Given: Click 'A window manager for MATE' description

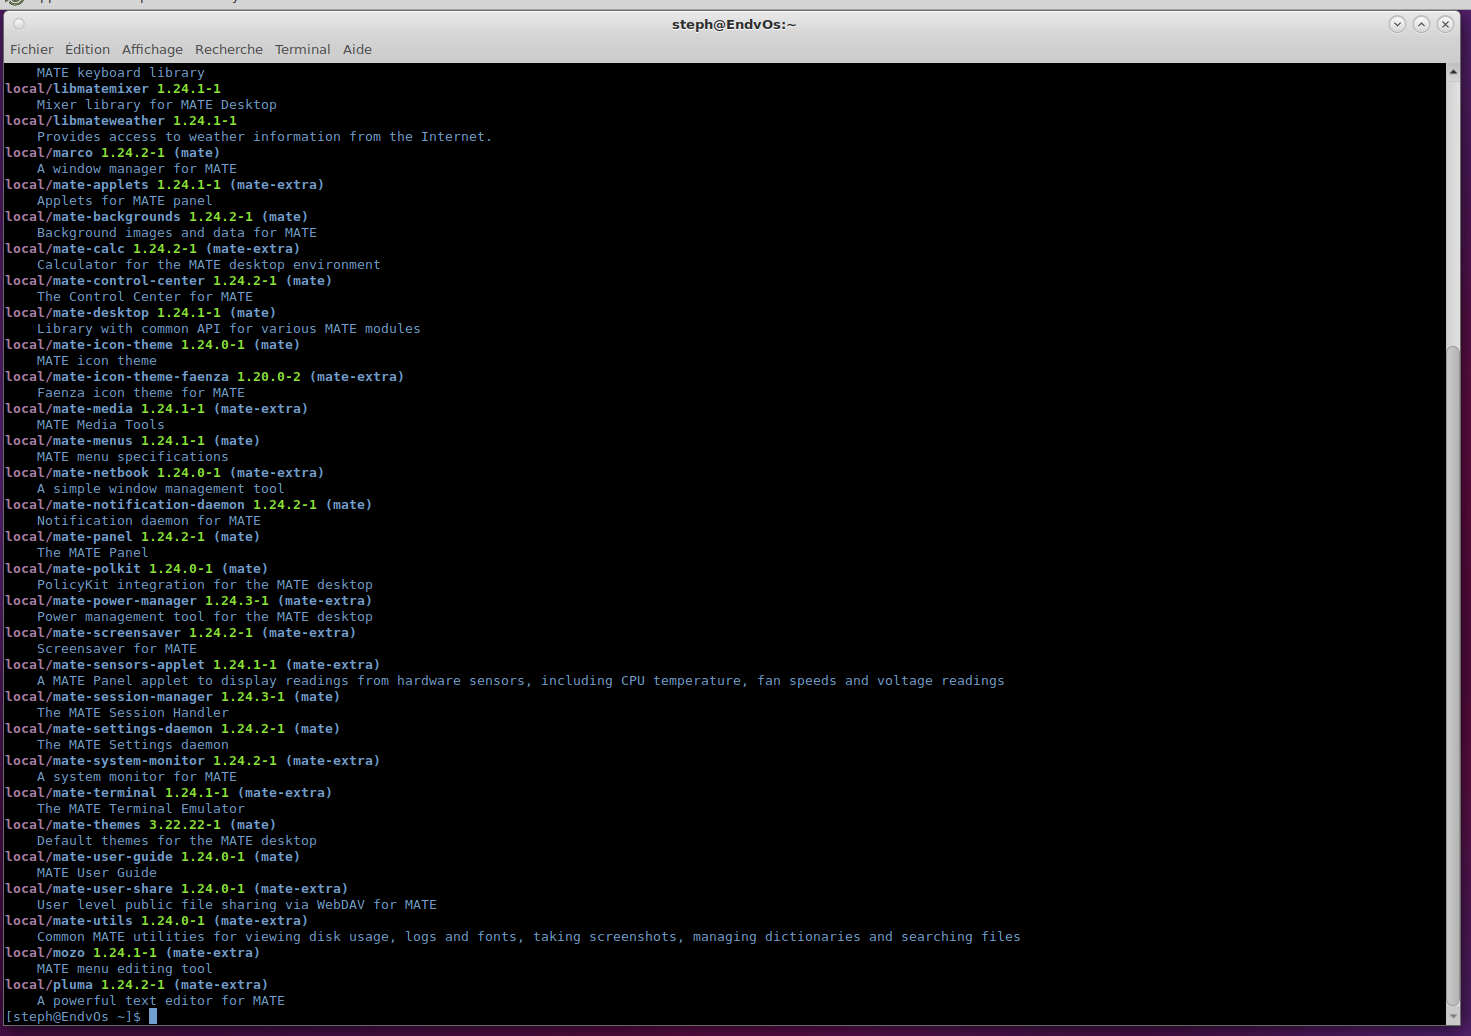Looking at the screenshot, I should tap(137, 168).
